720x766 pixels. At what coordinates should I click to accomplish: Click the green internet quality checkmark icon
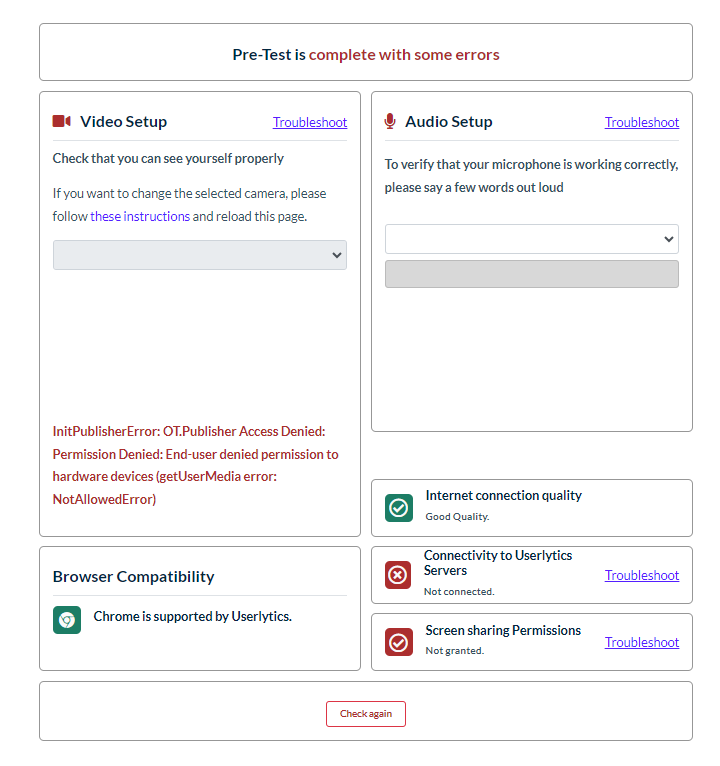tap(398, 508)
